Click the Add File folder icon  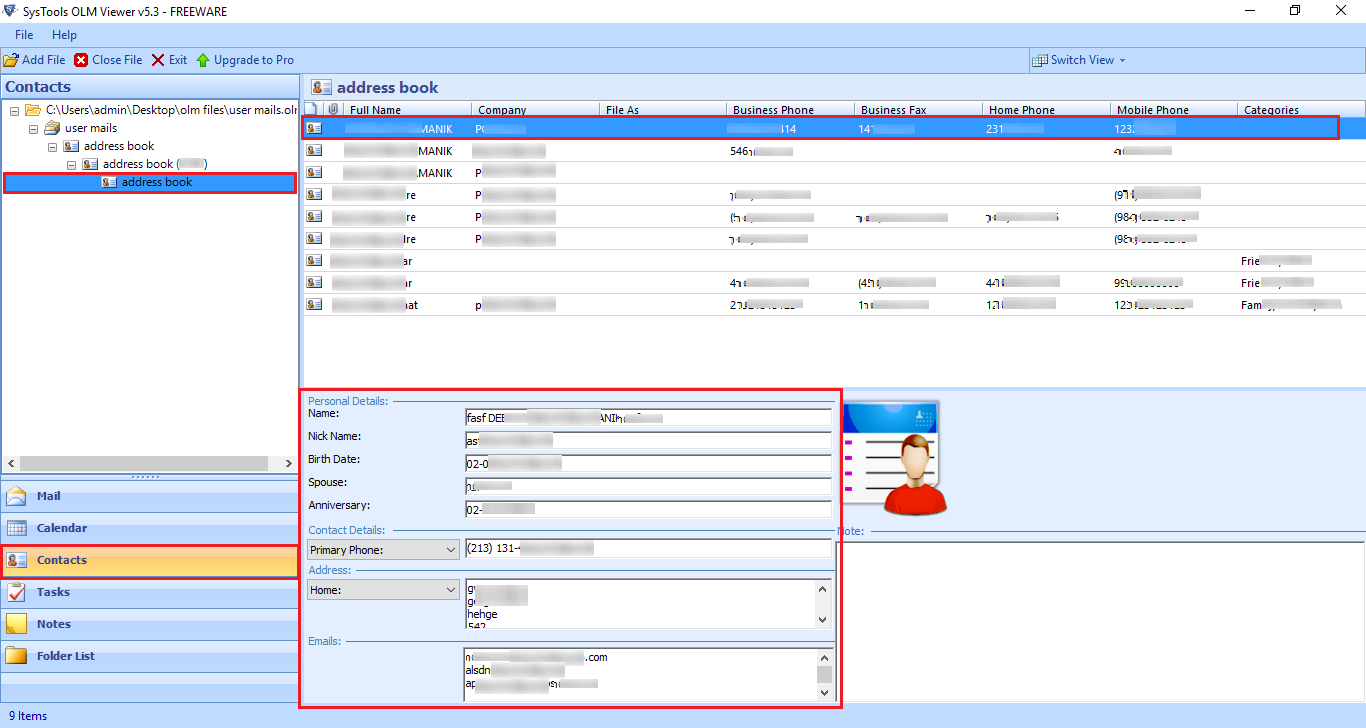pyautogui.click(x=11, y=60)
